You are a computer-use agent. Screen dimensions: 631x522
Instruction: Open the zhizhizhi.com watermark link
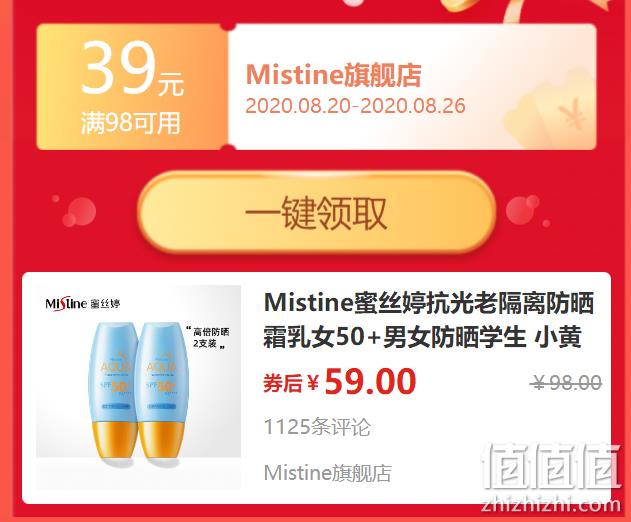click(x=551, y=504)
